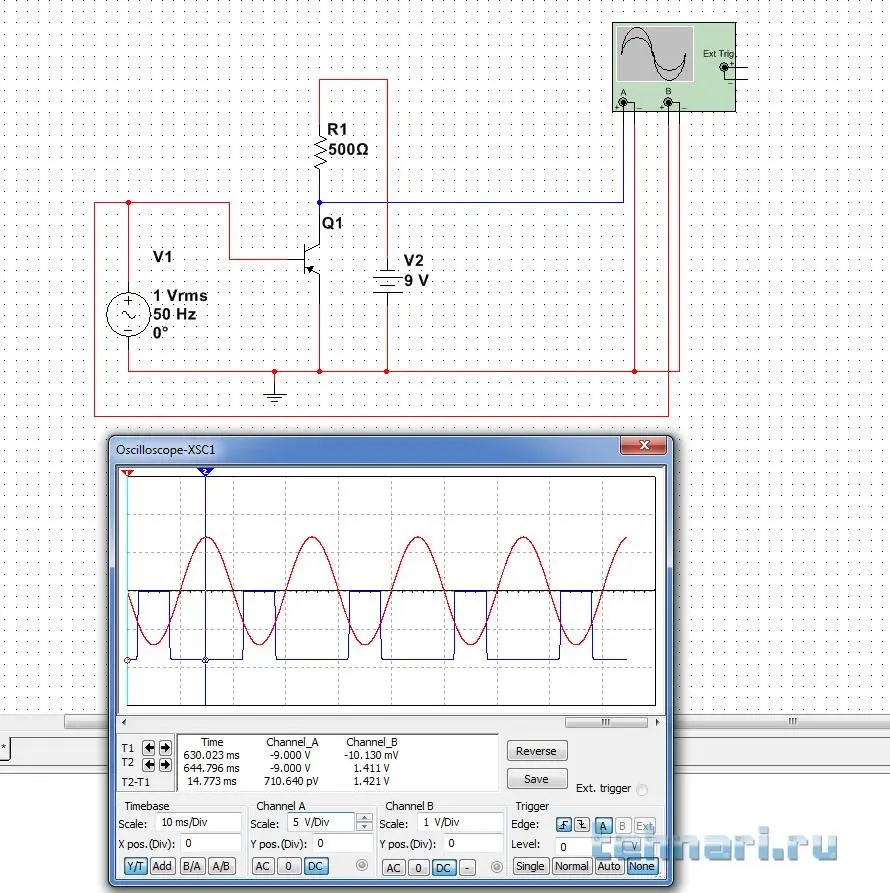
Task: Click Channel_B reading 1.411 V
Action: coord(371,768)
